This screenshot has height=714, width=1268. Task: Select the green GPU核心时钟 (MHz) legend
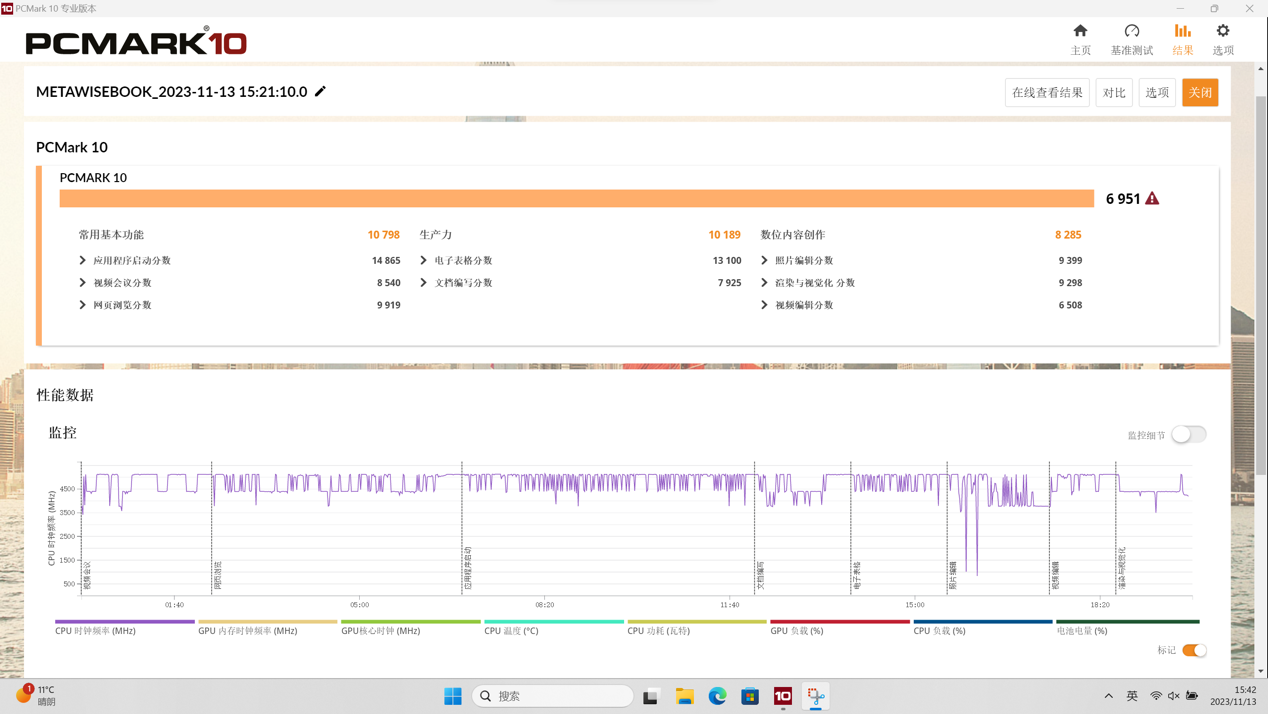411,628
